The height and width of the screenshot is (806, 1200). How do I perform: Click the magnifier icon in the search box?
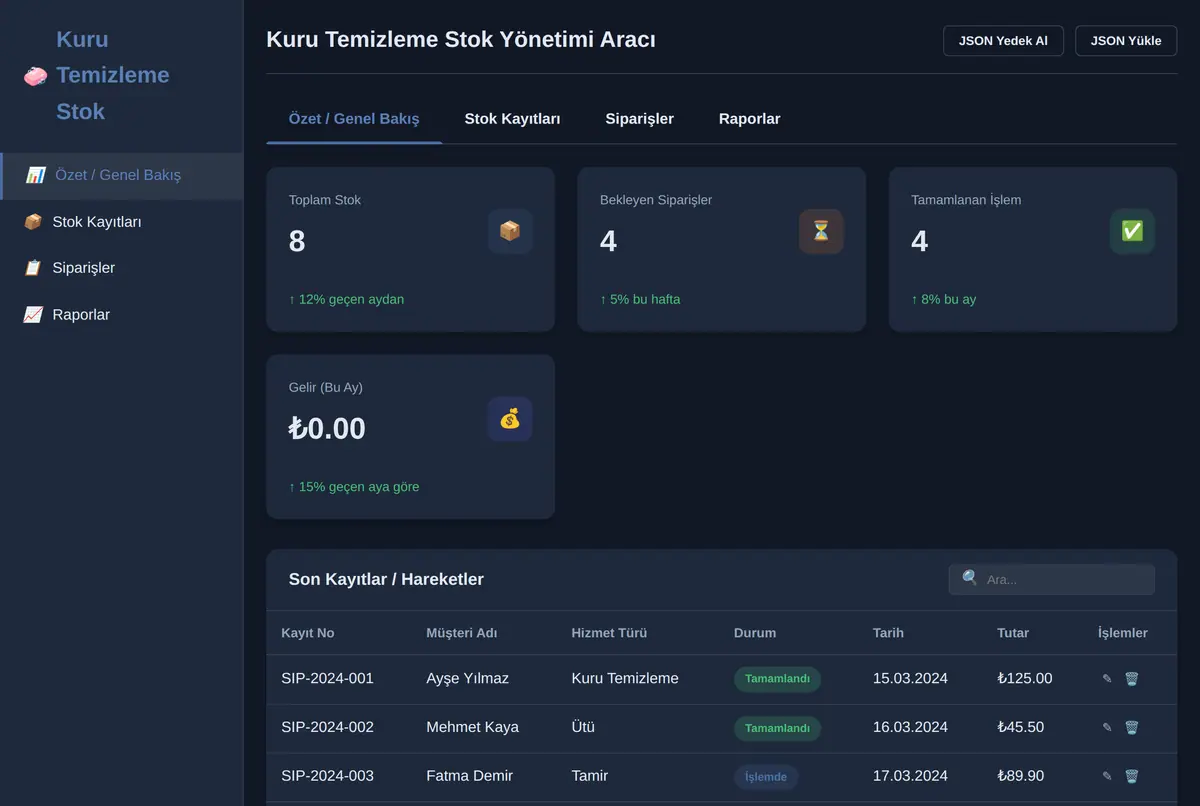point(970,578)
